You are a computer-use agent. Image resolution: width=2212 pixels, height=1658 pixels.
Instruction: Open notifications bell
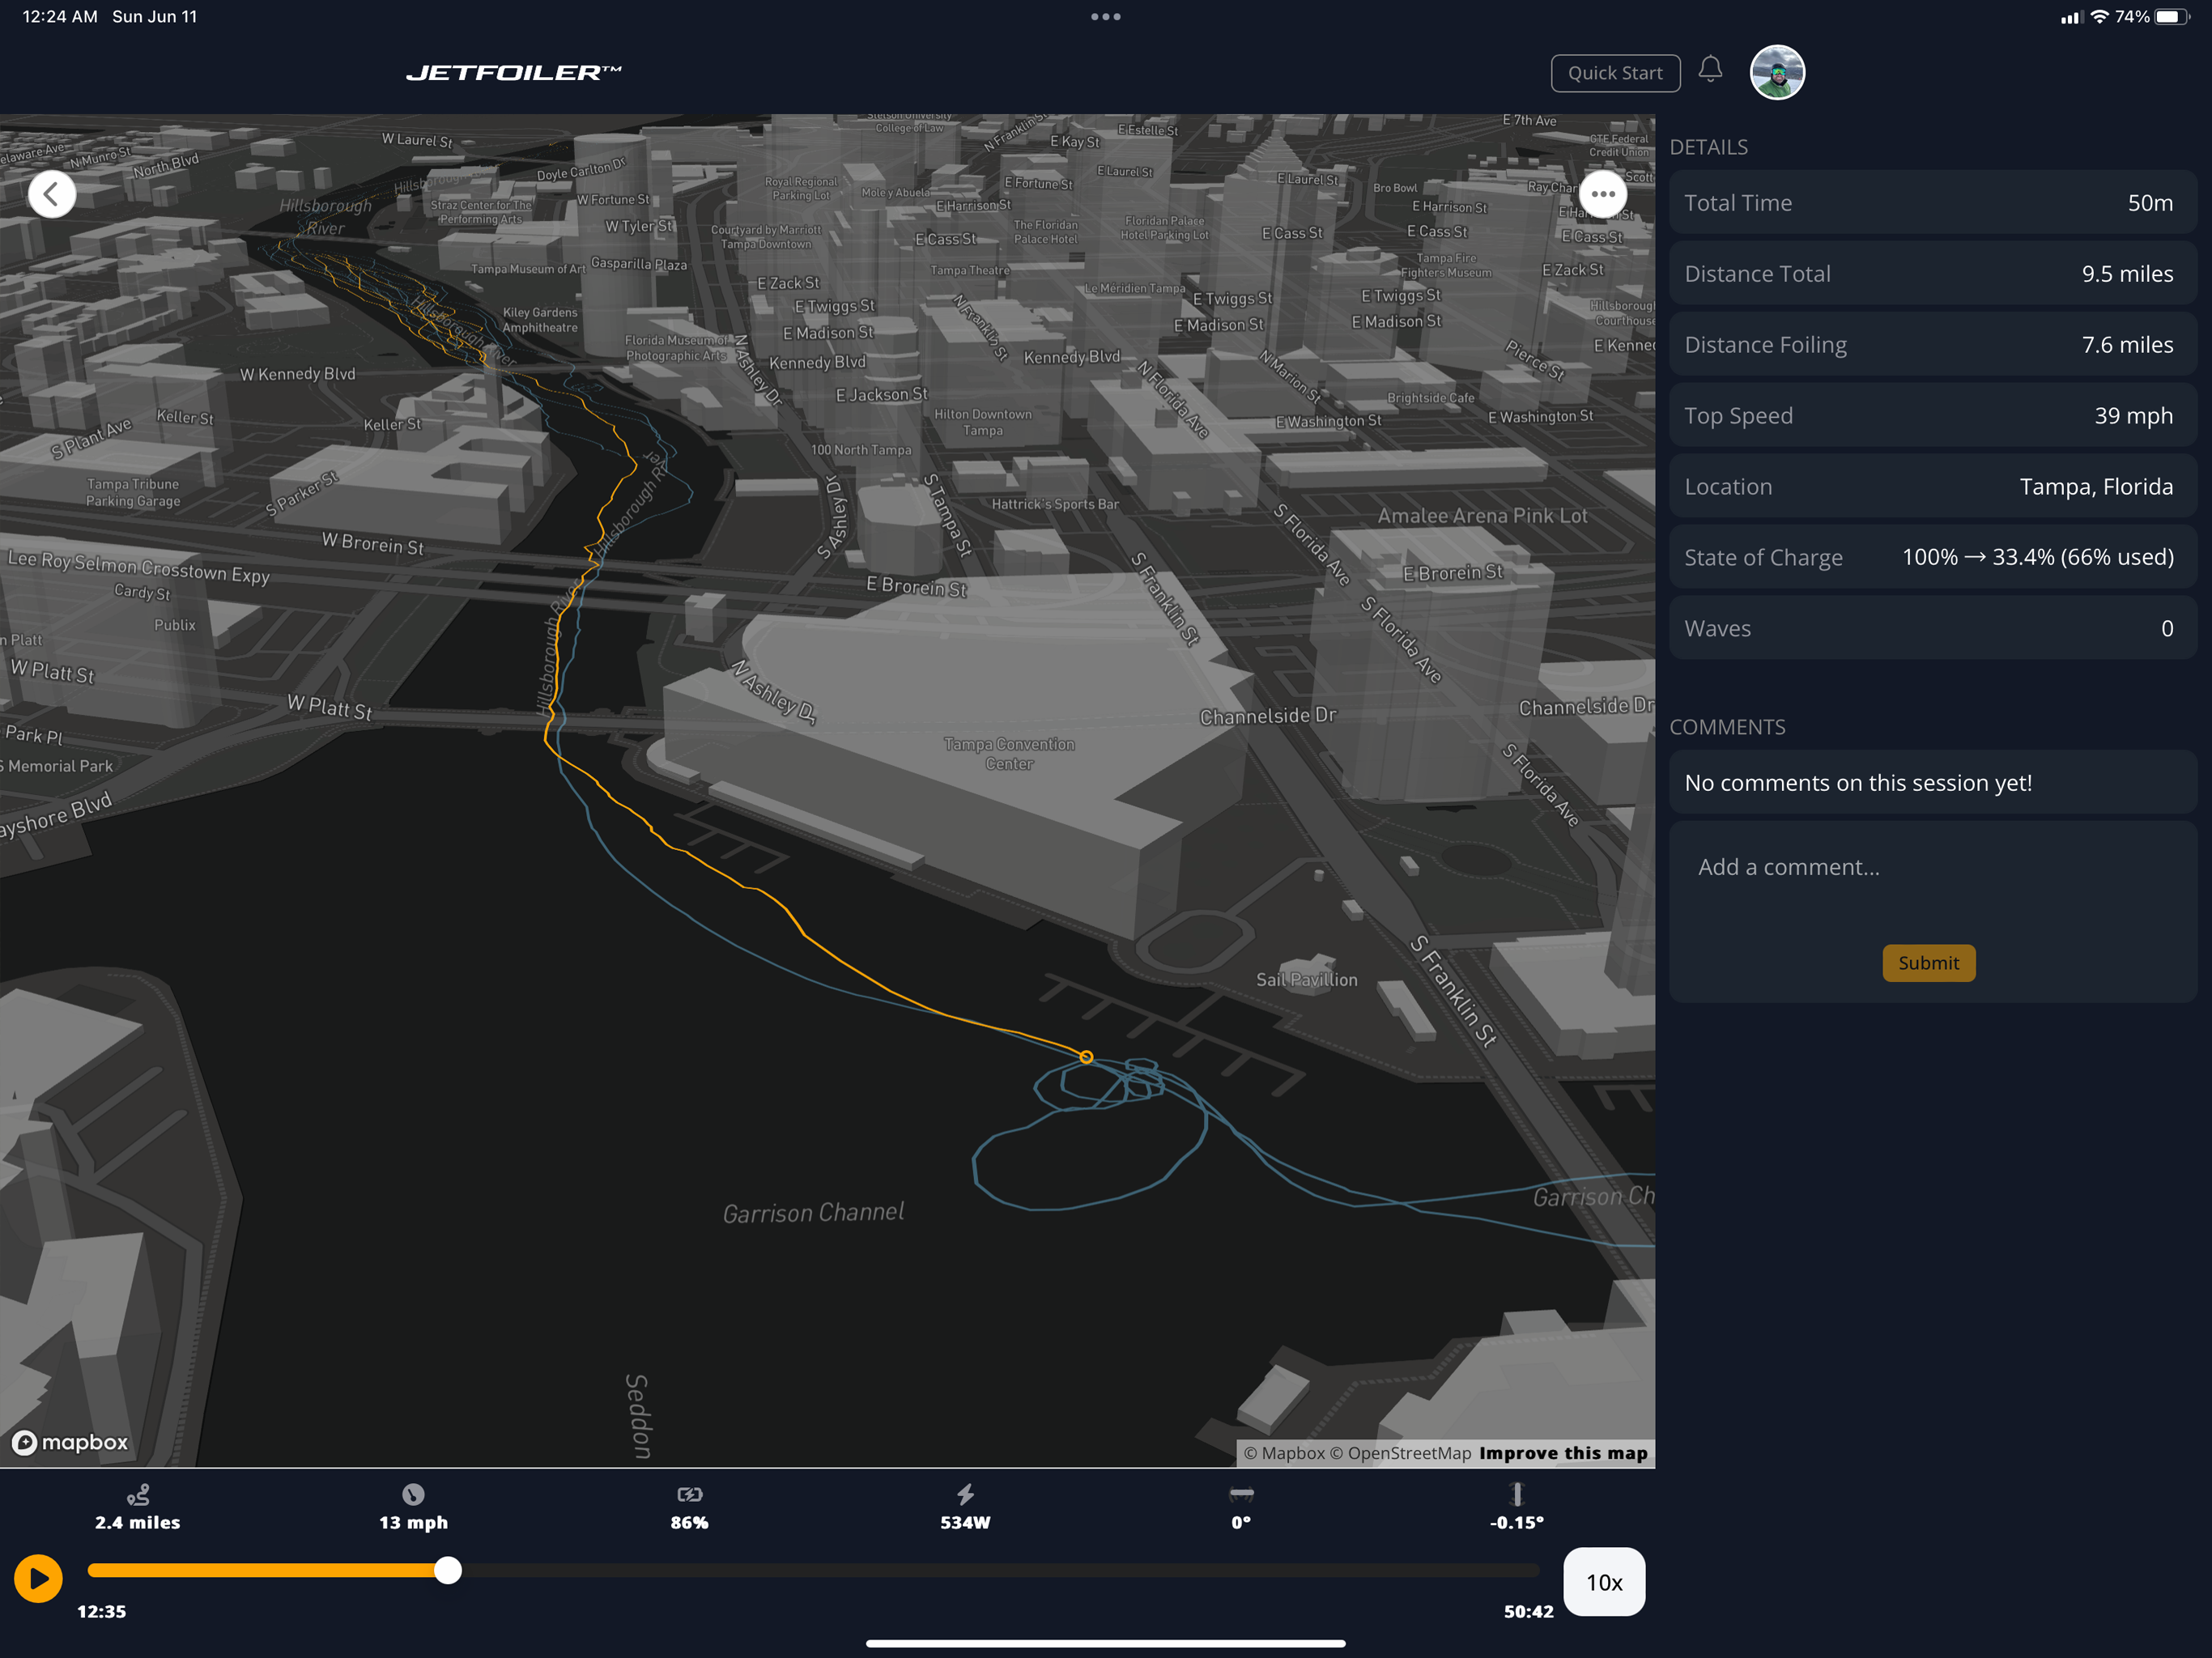pos(1711,69)
